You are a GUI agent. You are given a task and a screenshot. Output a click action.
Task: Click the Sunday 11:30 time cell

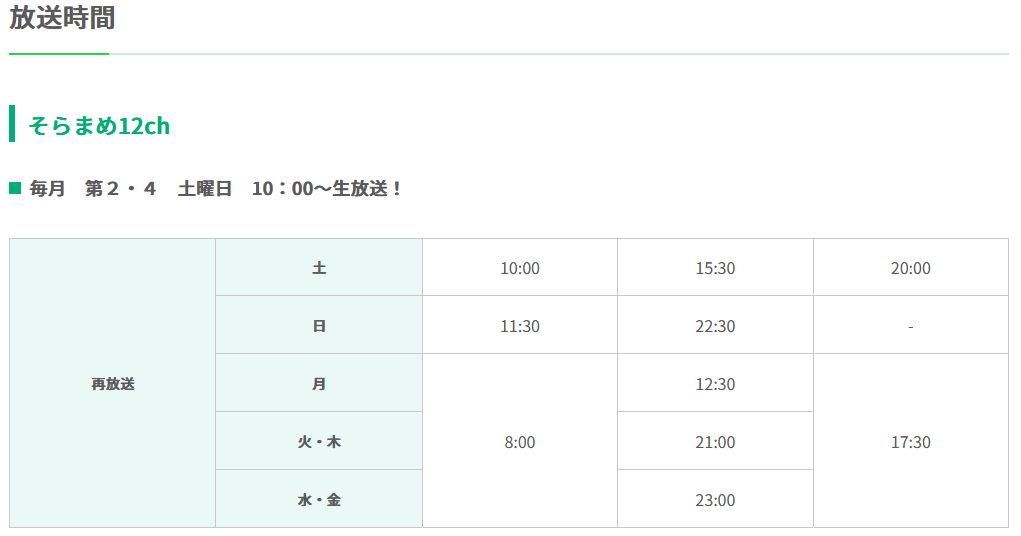tap(520, 325)
